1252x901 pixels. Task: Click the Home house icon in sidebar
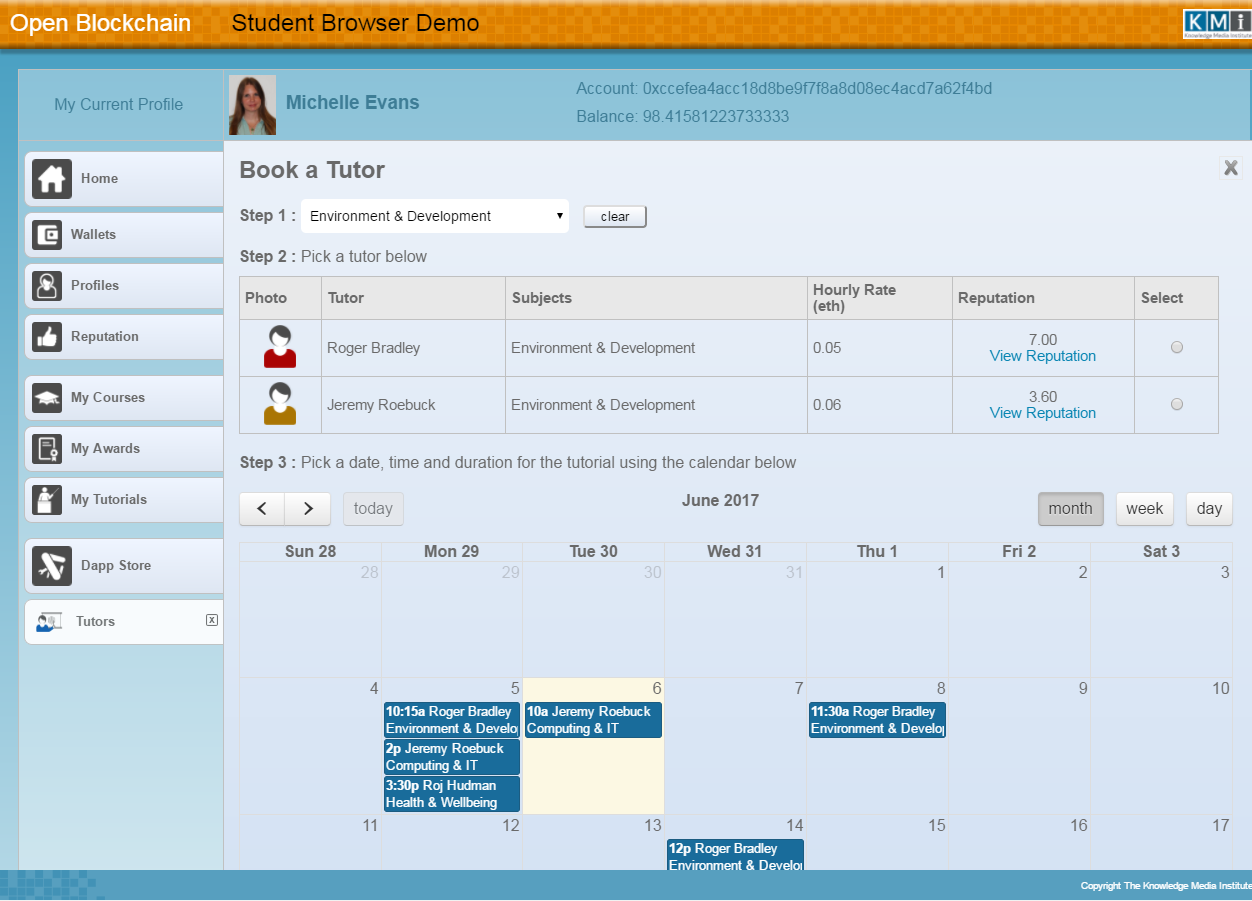click(52, 179)
